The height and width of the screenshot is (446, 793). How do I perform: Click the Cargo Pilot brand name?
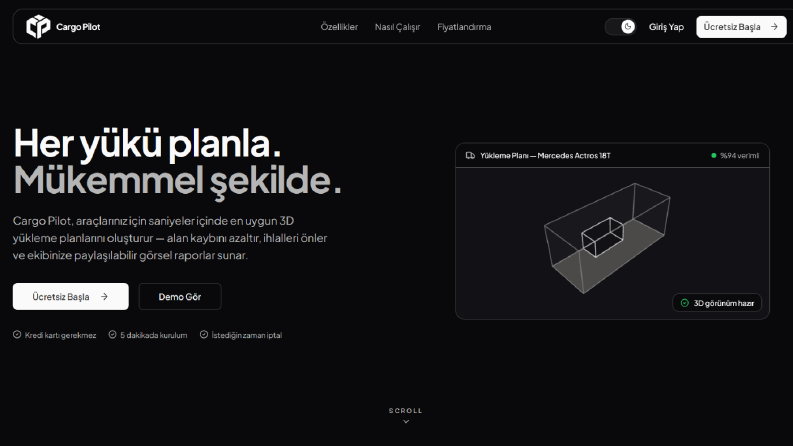point(78,27)
